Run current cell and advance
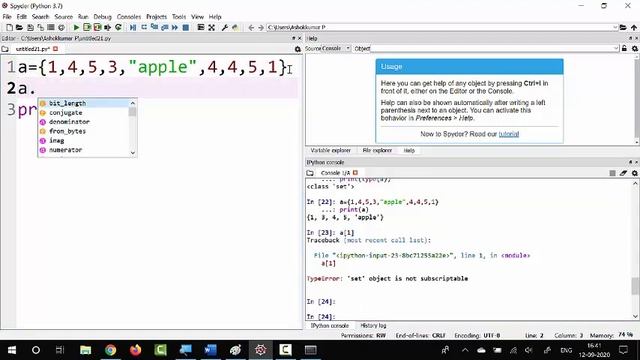The image size is (640, 360). tap(97, 27)
